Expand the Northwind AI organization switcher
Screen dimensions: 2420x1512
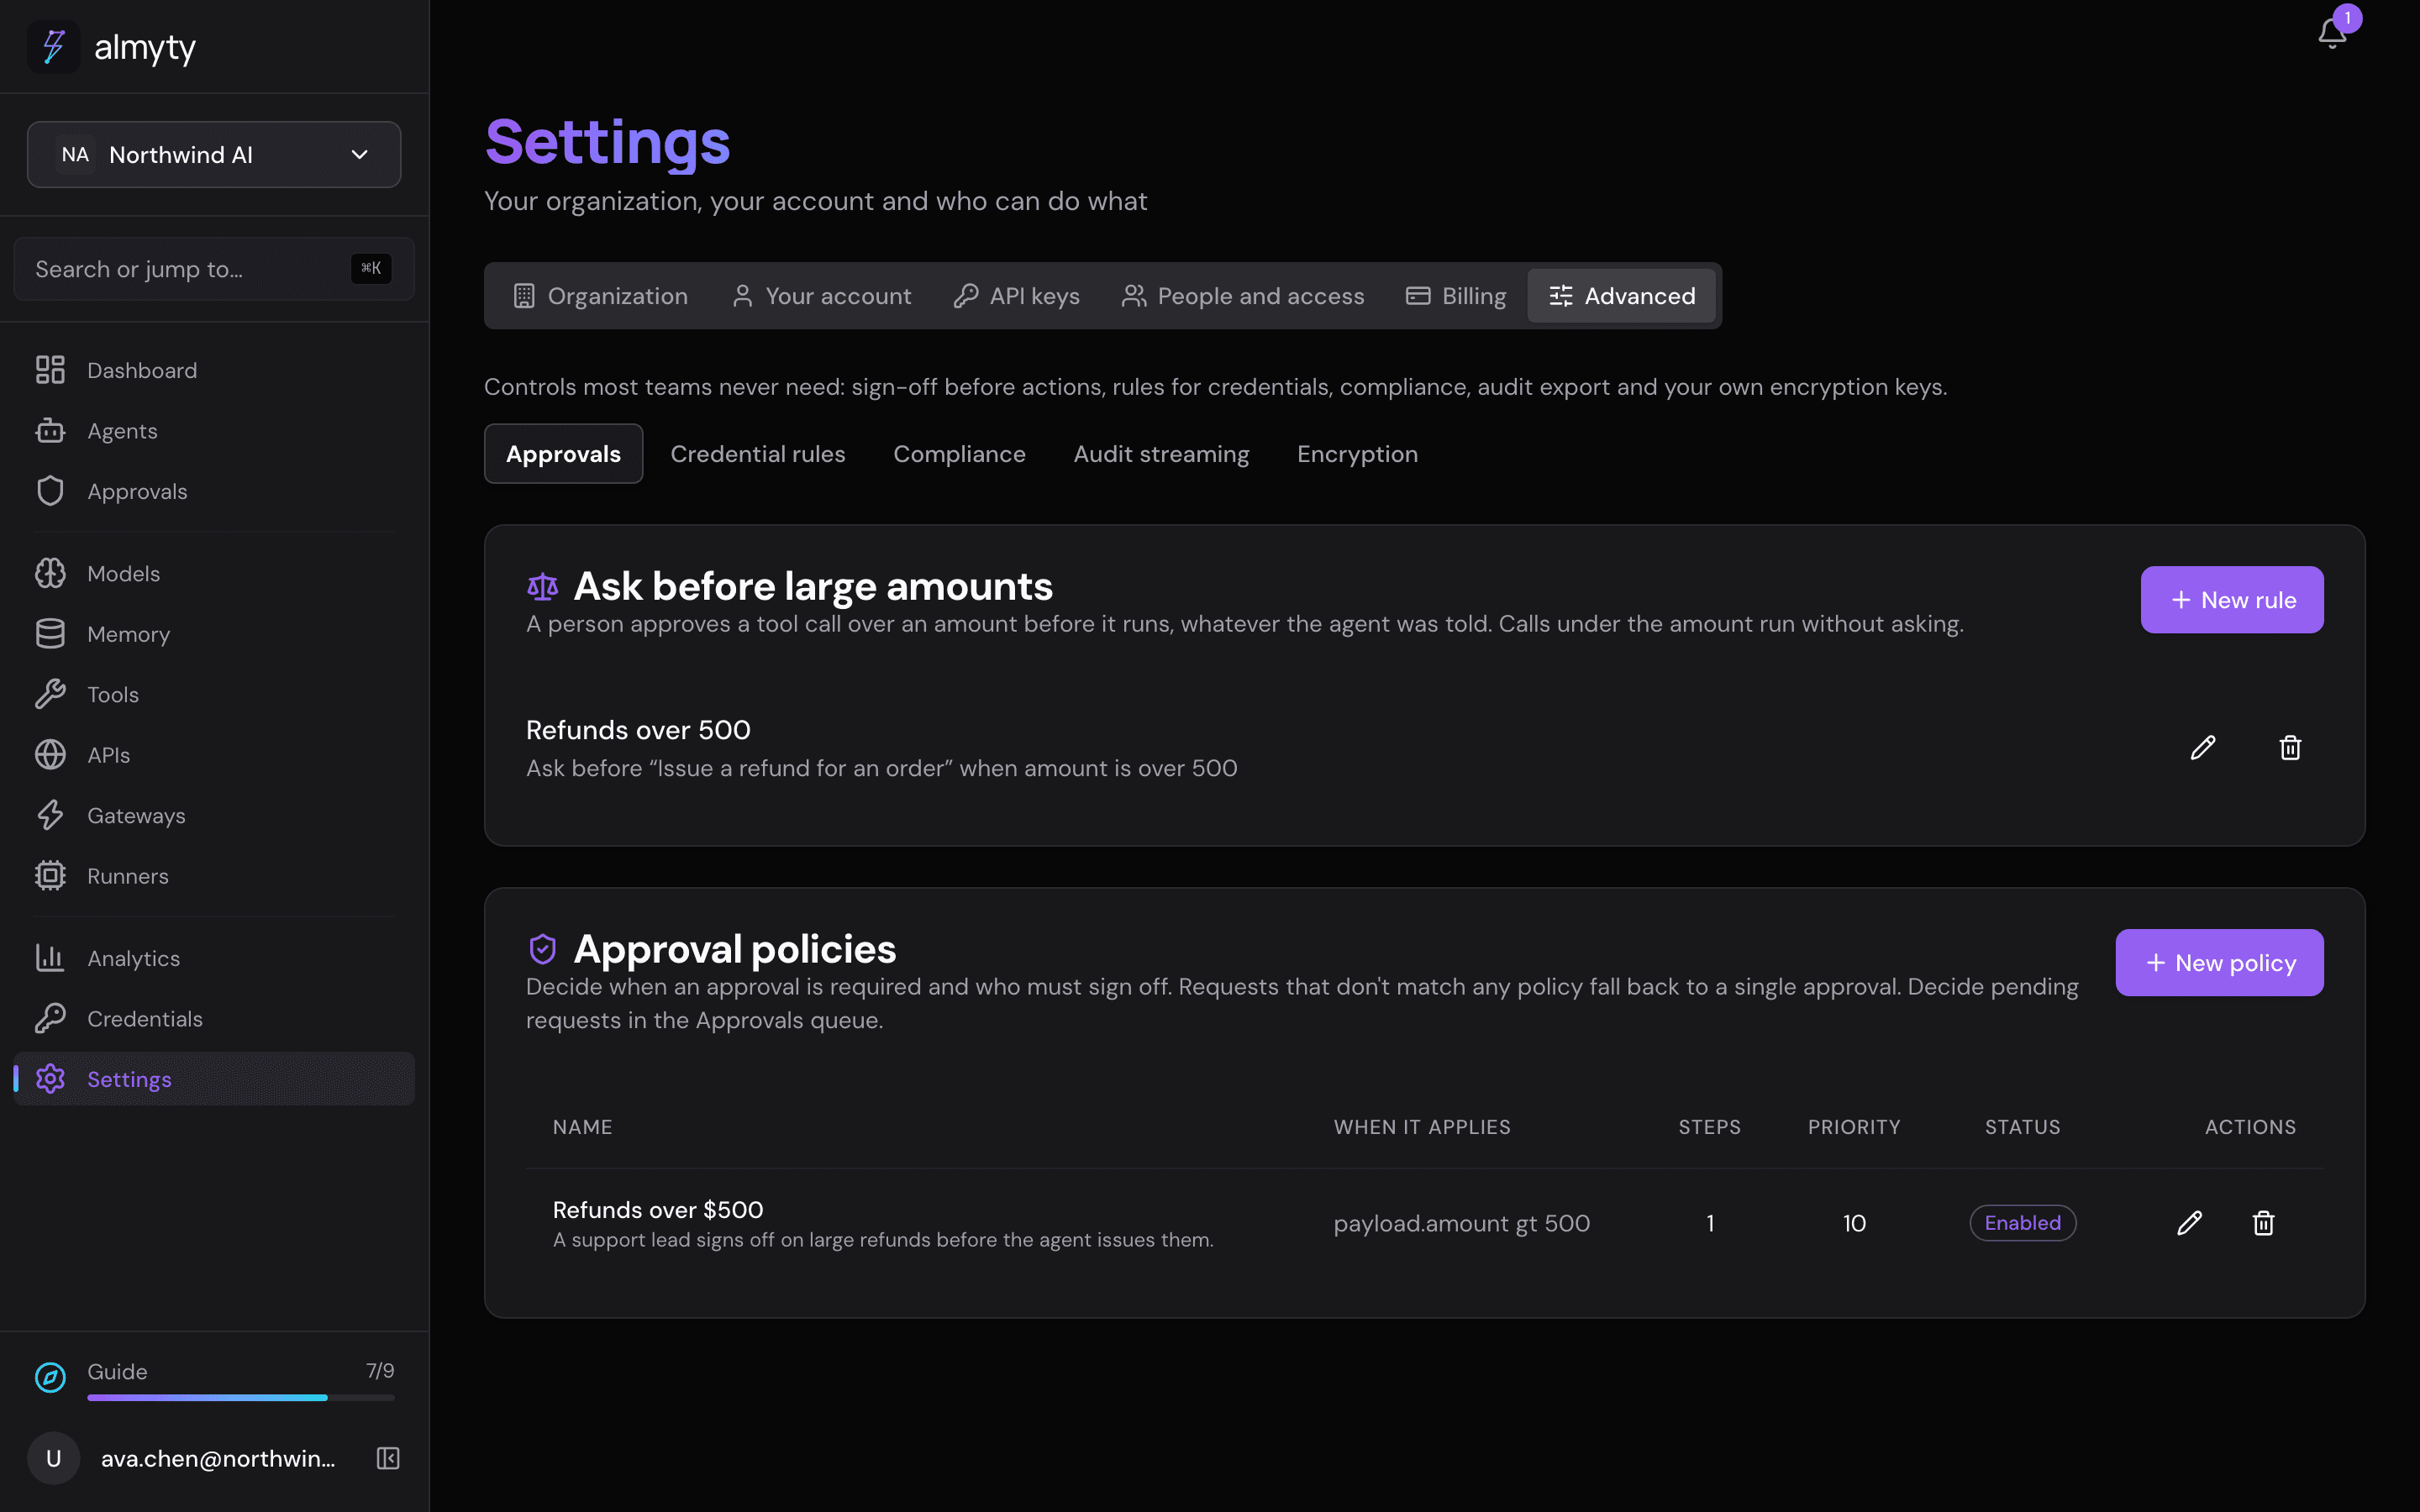tap(214, 154)
